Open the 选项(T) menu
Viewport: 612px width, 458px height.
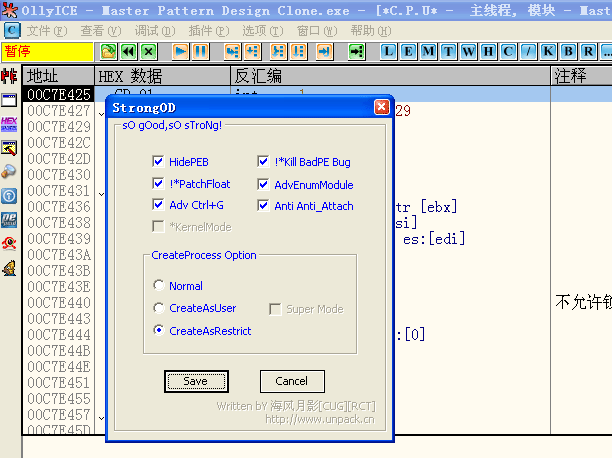tap(263, 30)
